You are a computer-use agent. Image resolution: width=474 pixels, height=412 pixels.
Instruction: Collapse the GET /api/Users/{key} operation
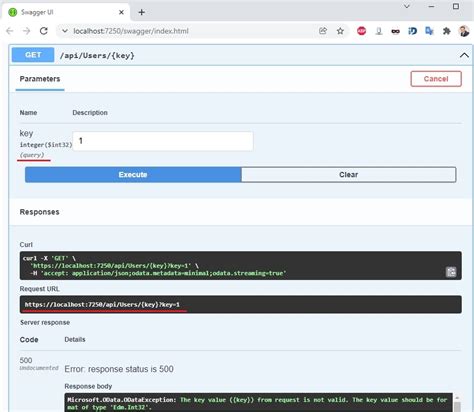click(464, 55)
